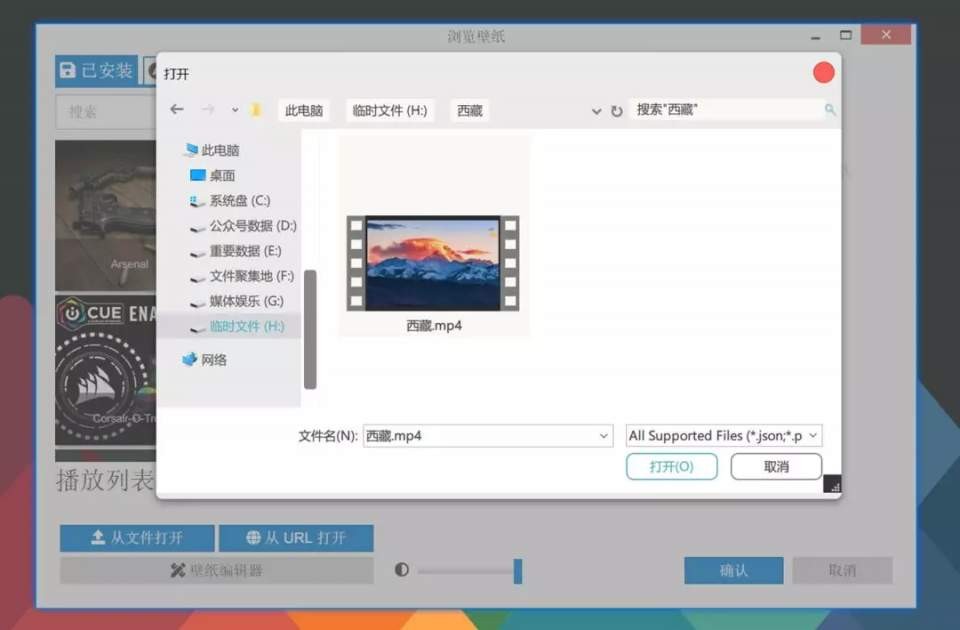
Task: Click the back arrow in the Open dialog
Action: tap(177, 110)
